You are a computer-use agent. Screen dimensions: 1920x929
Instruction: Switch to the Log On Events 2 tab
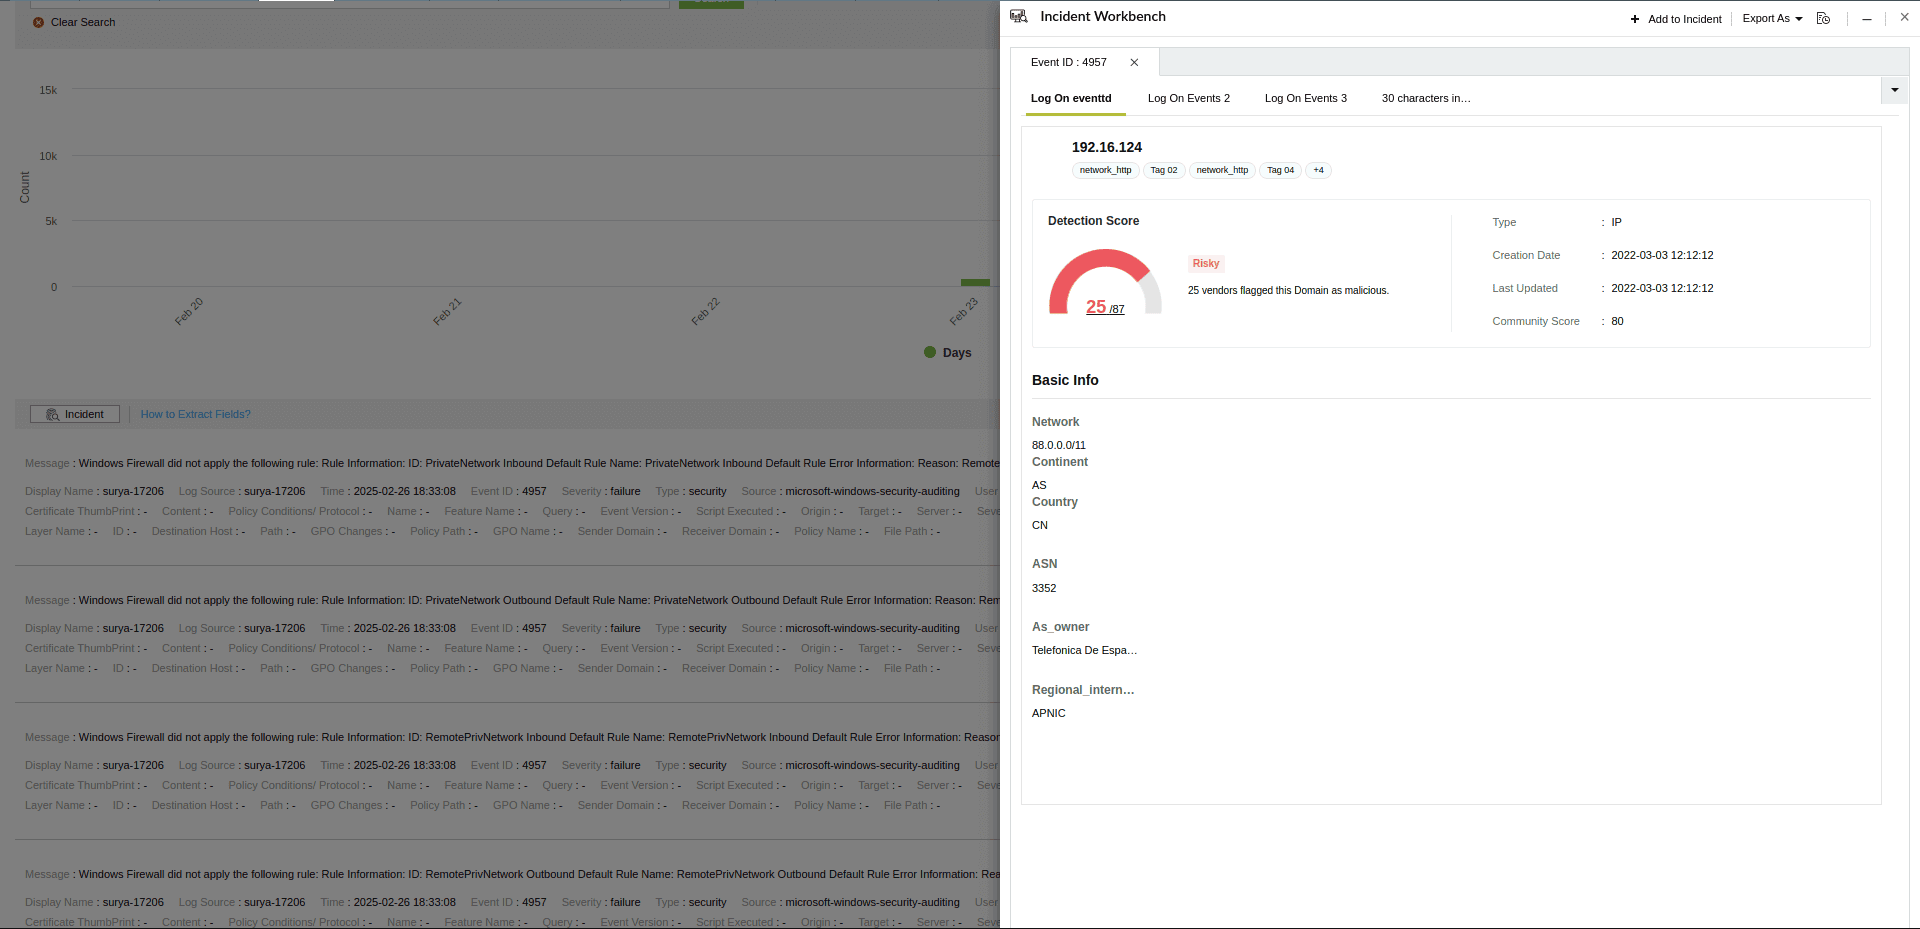(x=1189, y=98)
